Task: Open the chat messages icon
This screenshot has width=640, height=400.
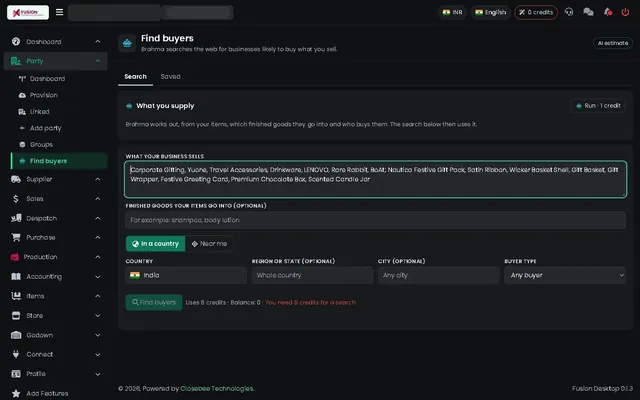Action: coord(588,12)
